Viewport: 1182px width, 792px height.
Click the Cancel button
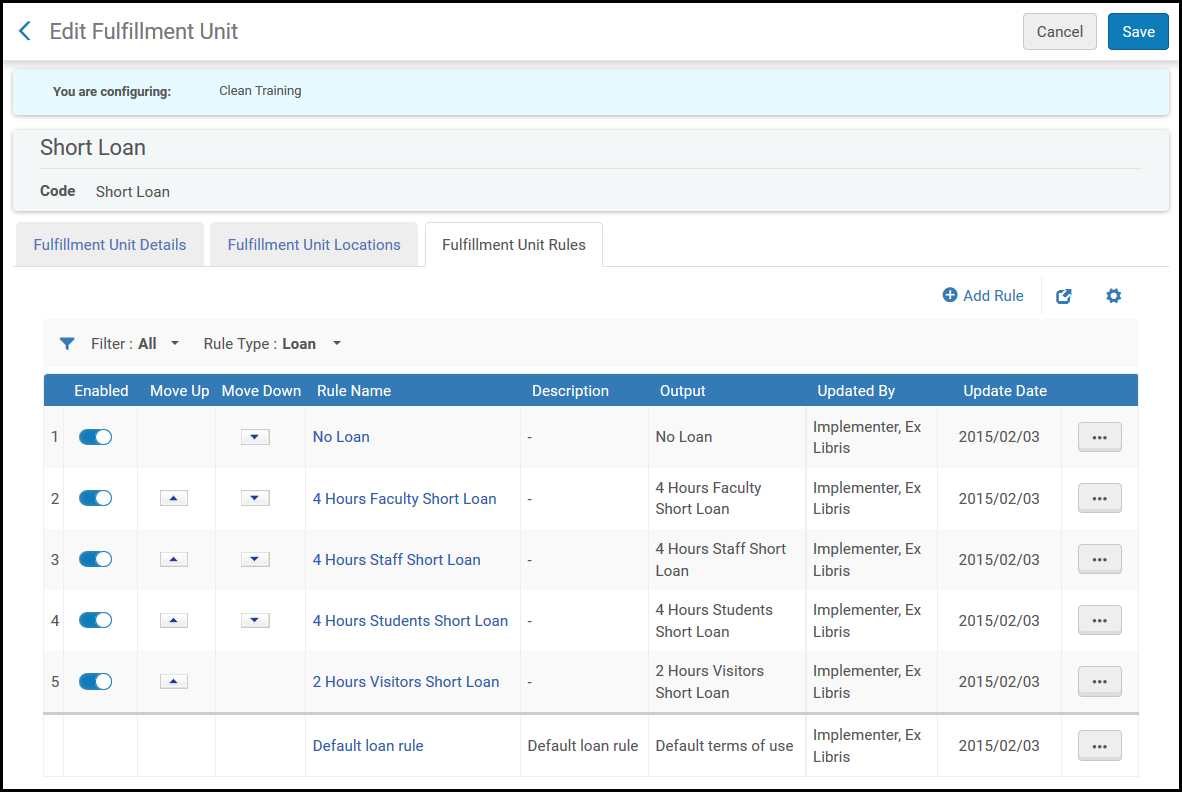[1059, 32]
